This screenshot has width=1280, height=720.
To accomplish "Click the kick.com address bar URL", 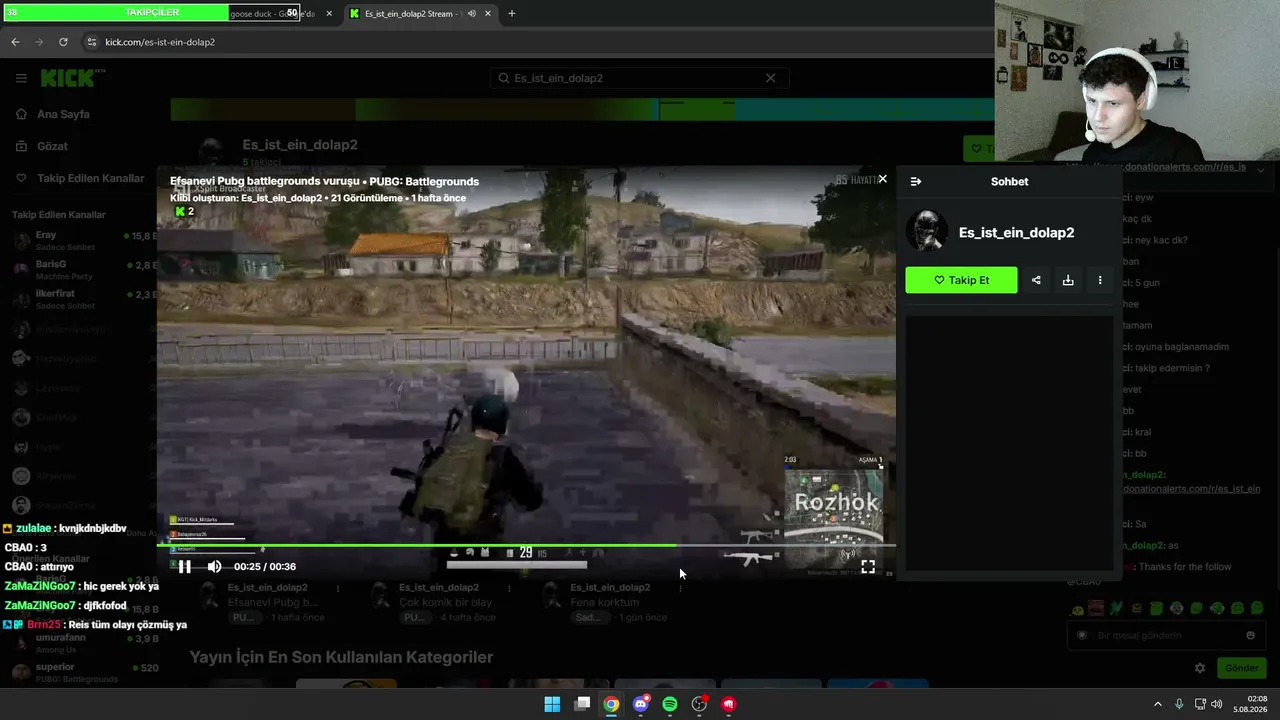I will [x=160, y=42].
